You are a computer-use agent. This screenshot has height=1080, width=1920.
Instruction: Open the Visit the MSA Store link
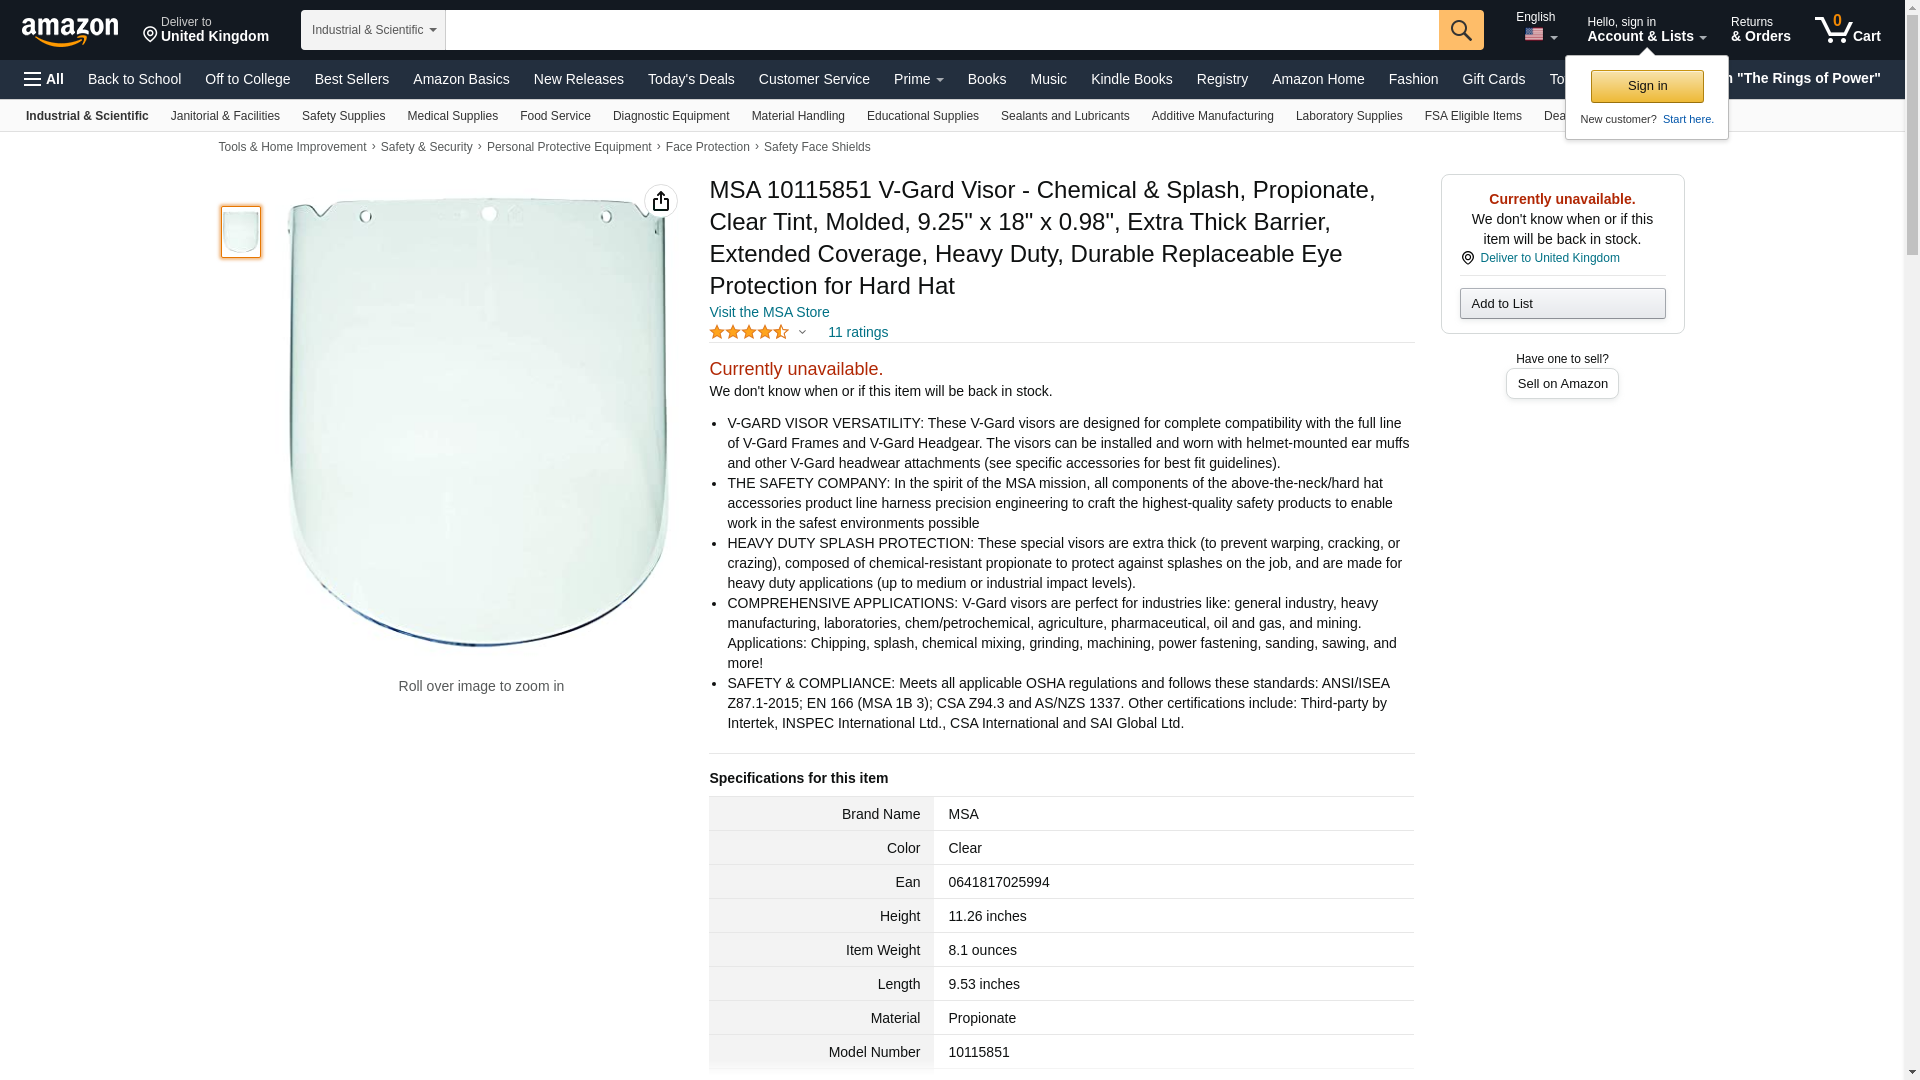point(769,312)
